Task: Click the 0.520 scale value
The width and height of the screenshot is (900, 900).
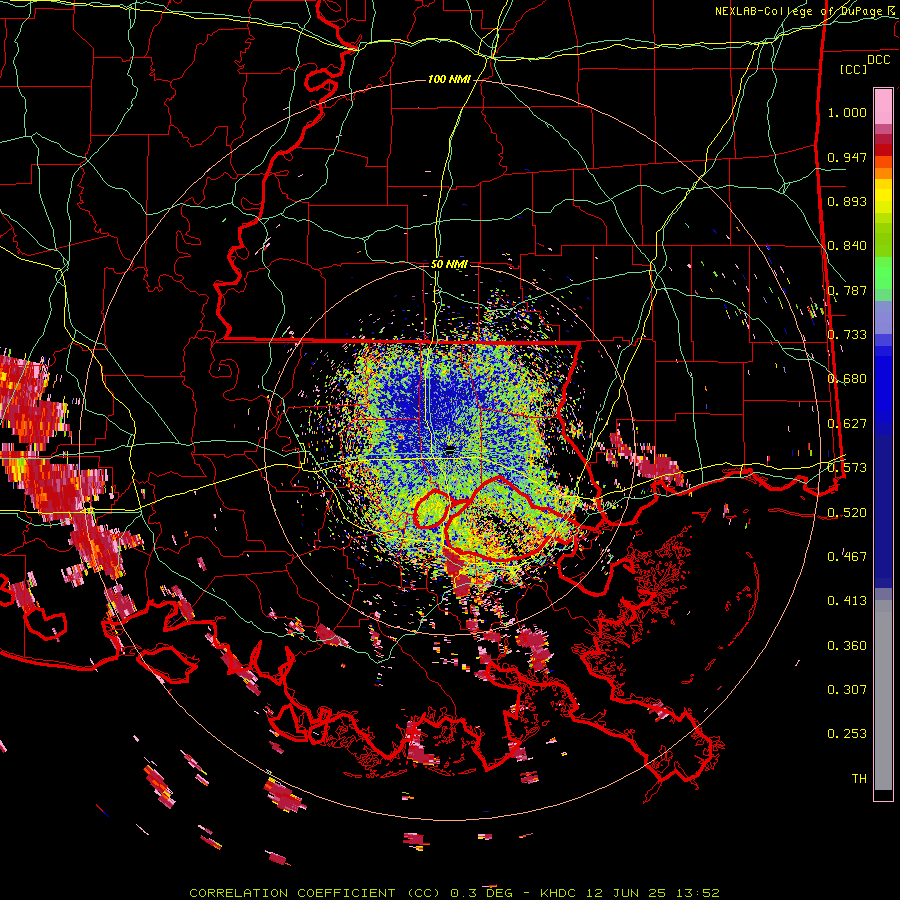Action: pos(847,512)
